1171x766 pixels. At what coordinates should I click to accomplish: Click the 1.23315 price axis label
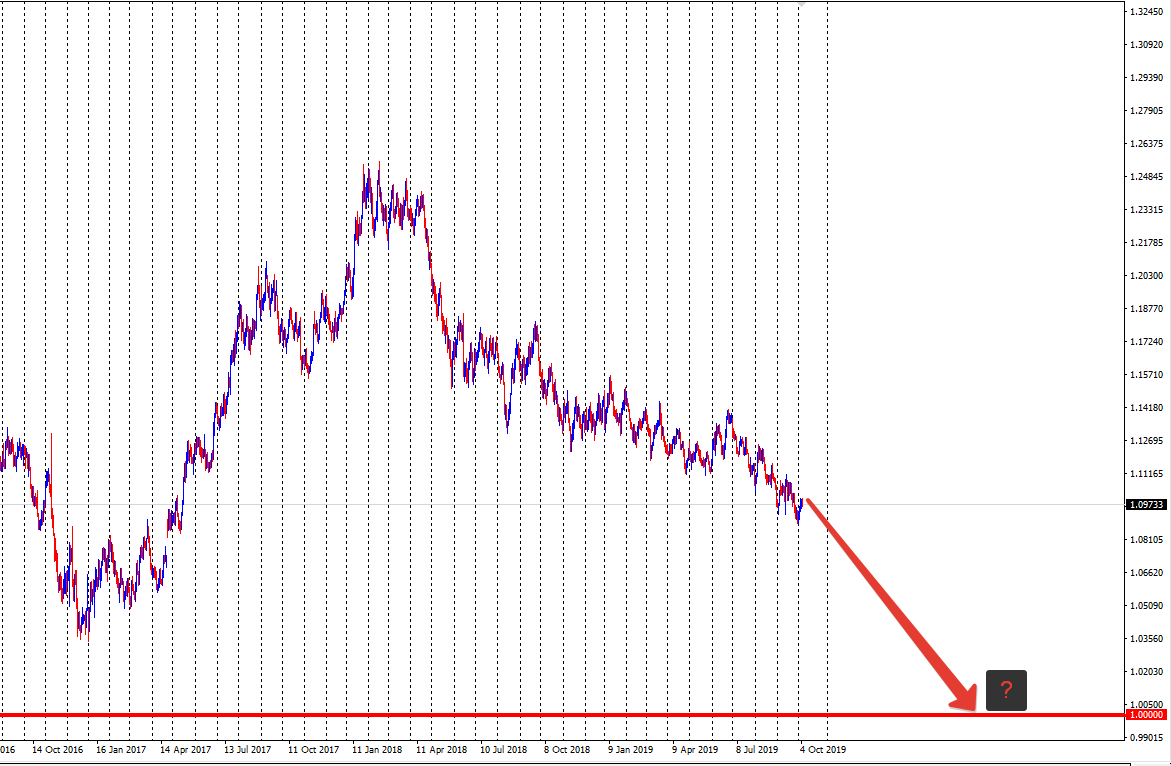(x=1146, y=210)
